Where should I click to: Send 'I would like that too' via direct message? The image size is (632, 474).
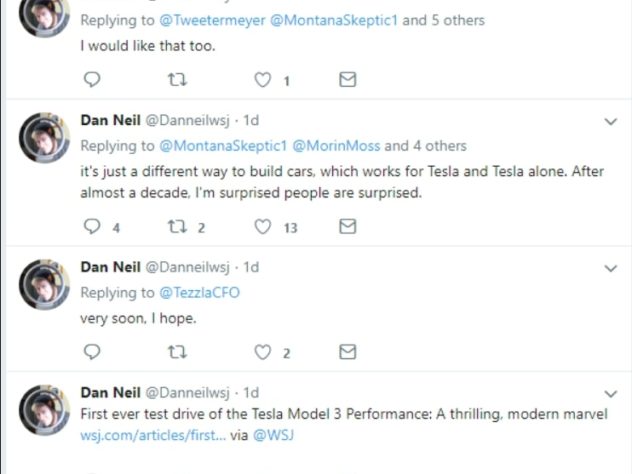[347, 79]
